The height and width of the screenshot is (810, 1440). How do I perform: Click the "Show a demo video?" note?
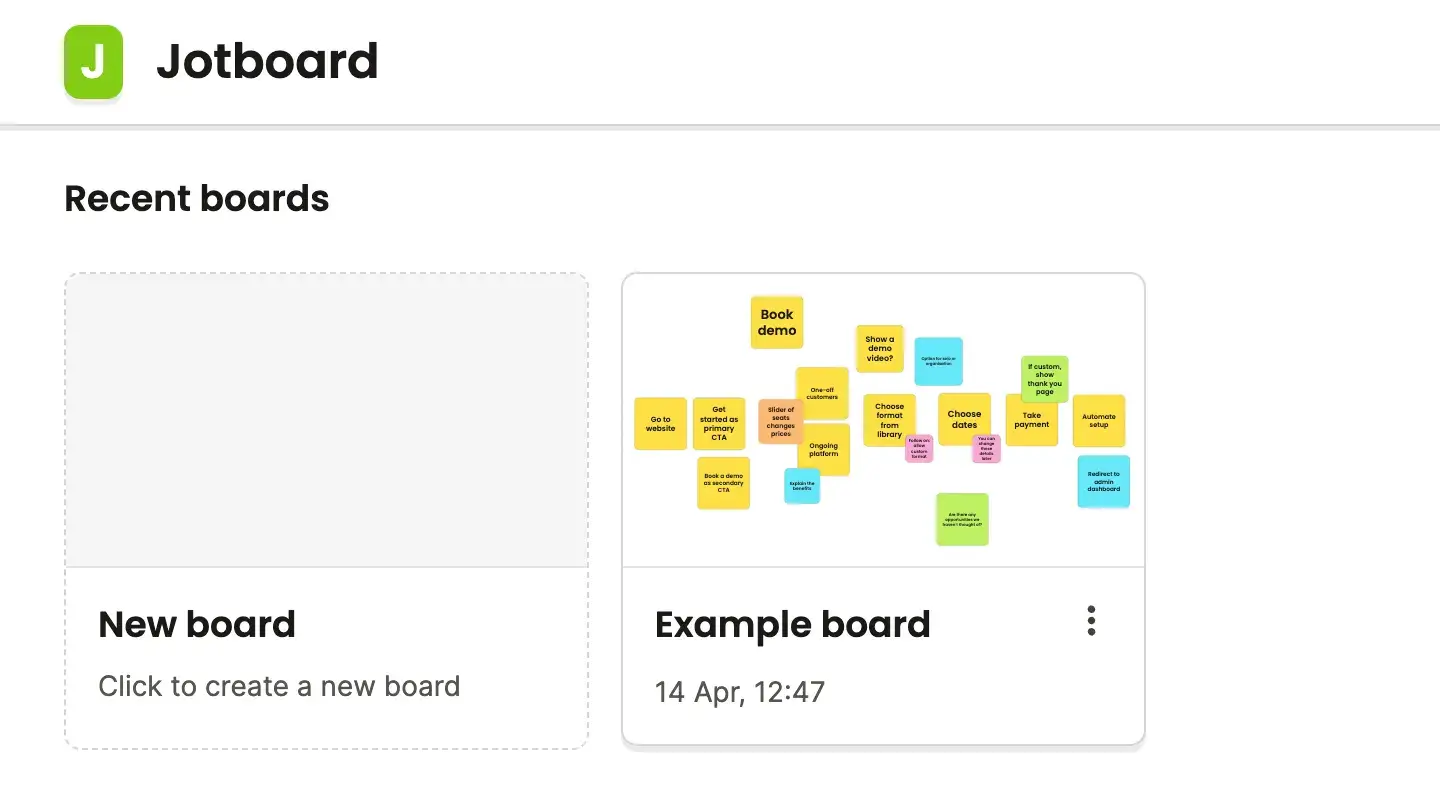click(879, 348)
